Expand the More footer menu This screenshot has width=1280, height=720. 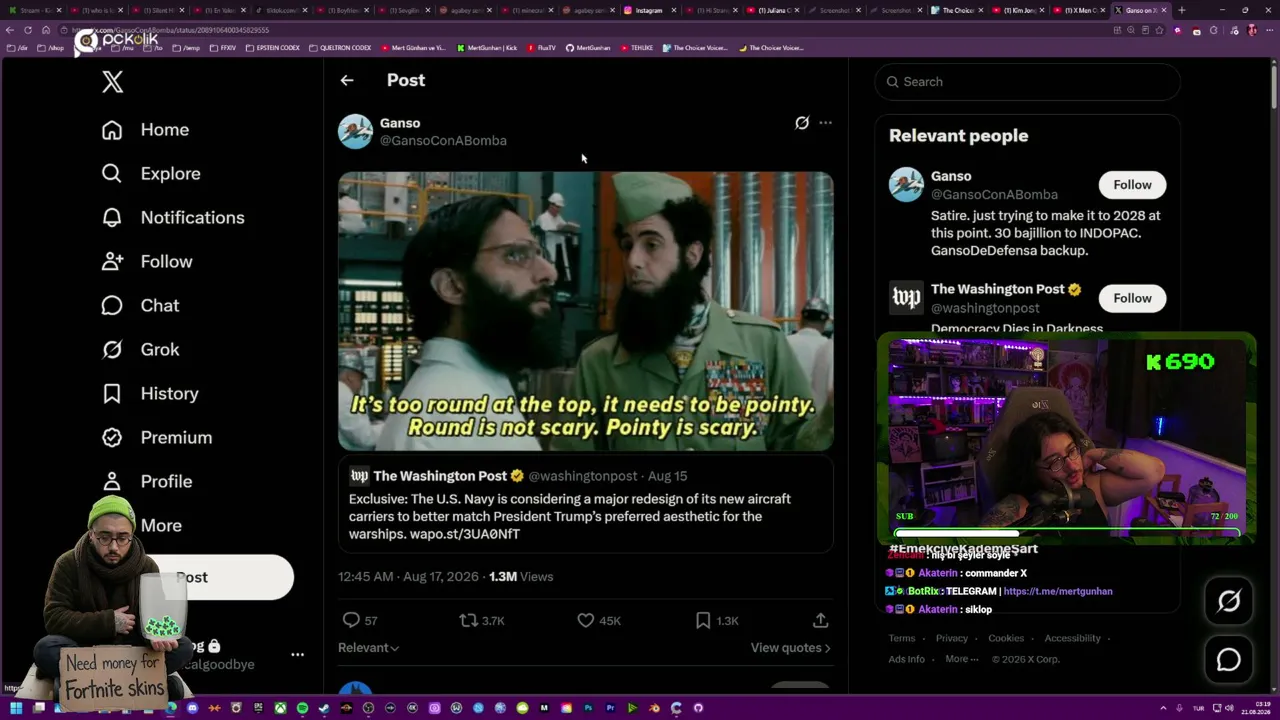962,660
